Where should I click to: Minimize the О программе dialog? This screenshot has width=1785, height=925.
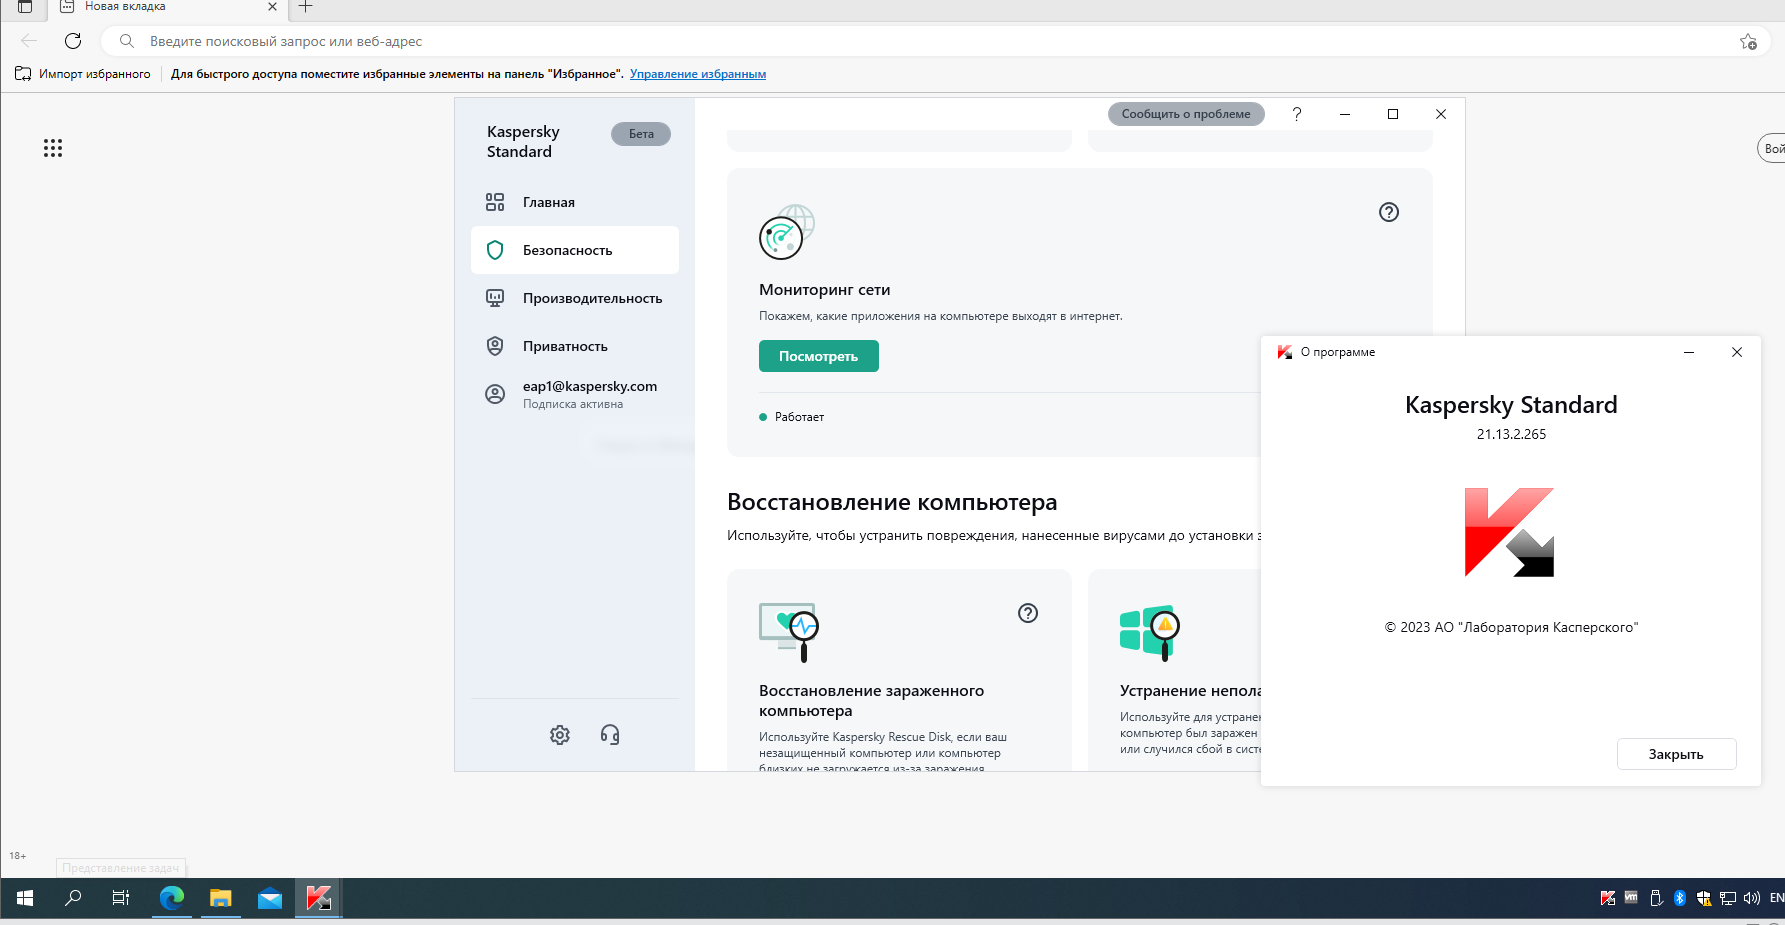1689,352
